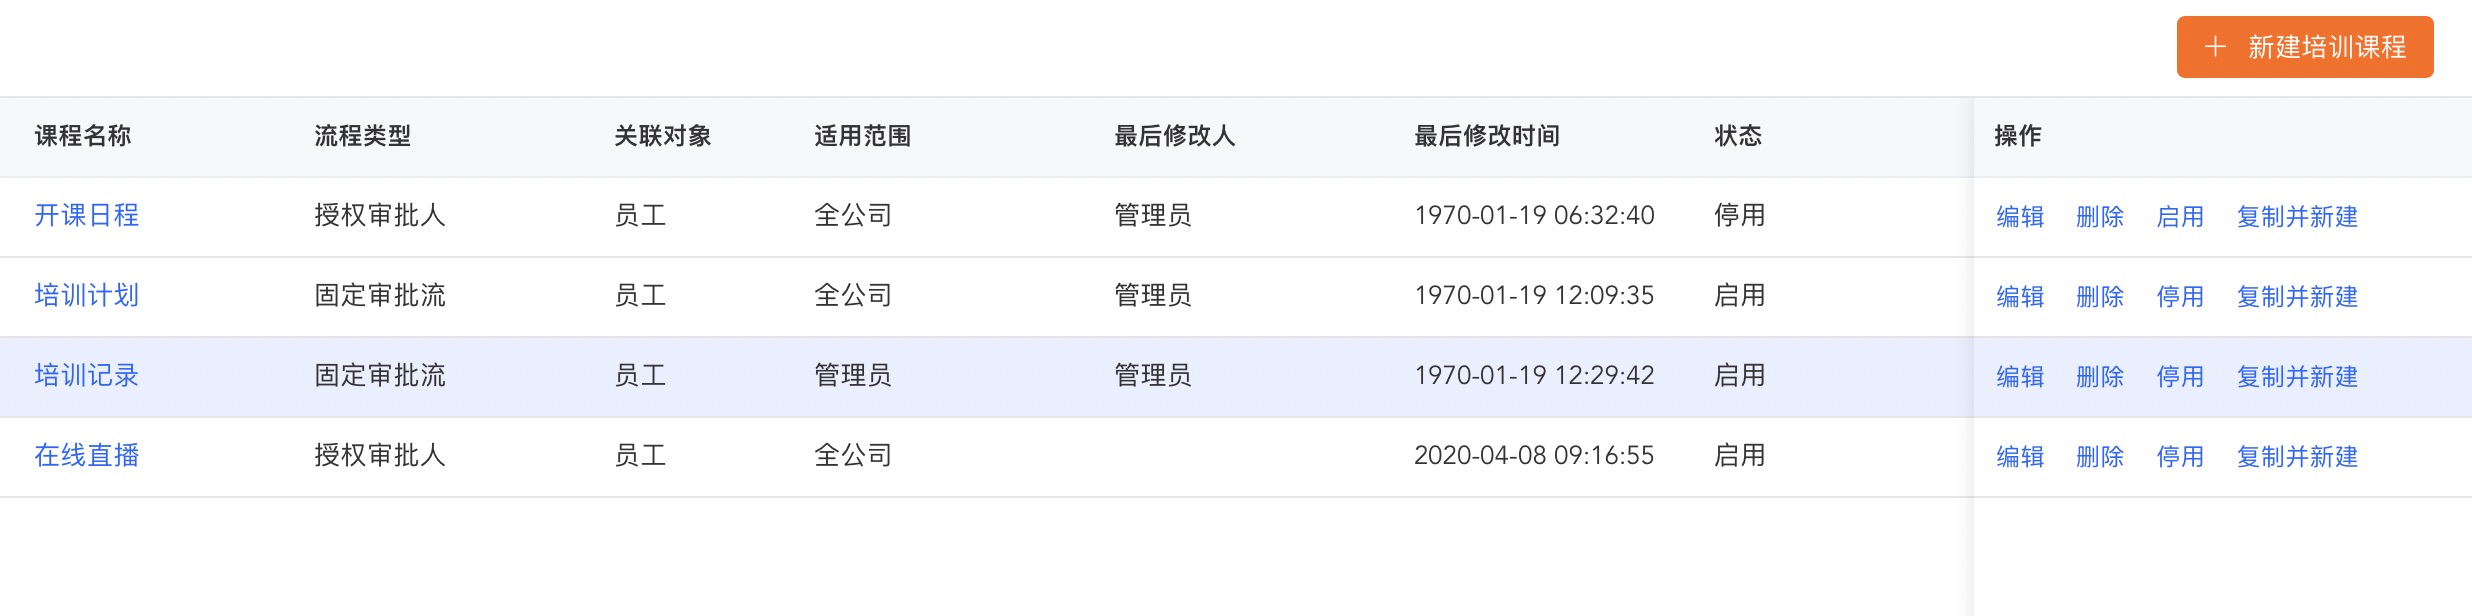Copy and create new from 在线直播

[x=2297, y=457]
